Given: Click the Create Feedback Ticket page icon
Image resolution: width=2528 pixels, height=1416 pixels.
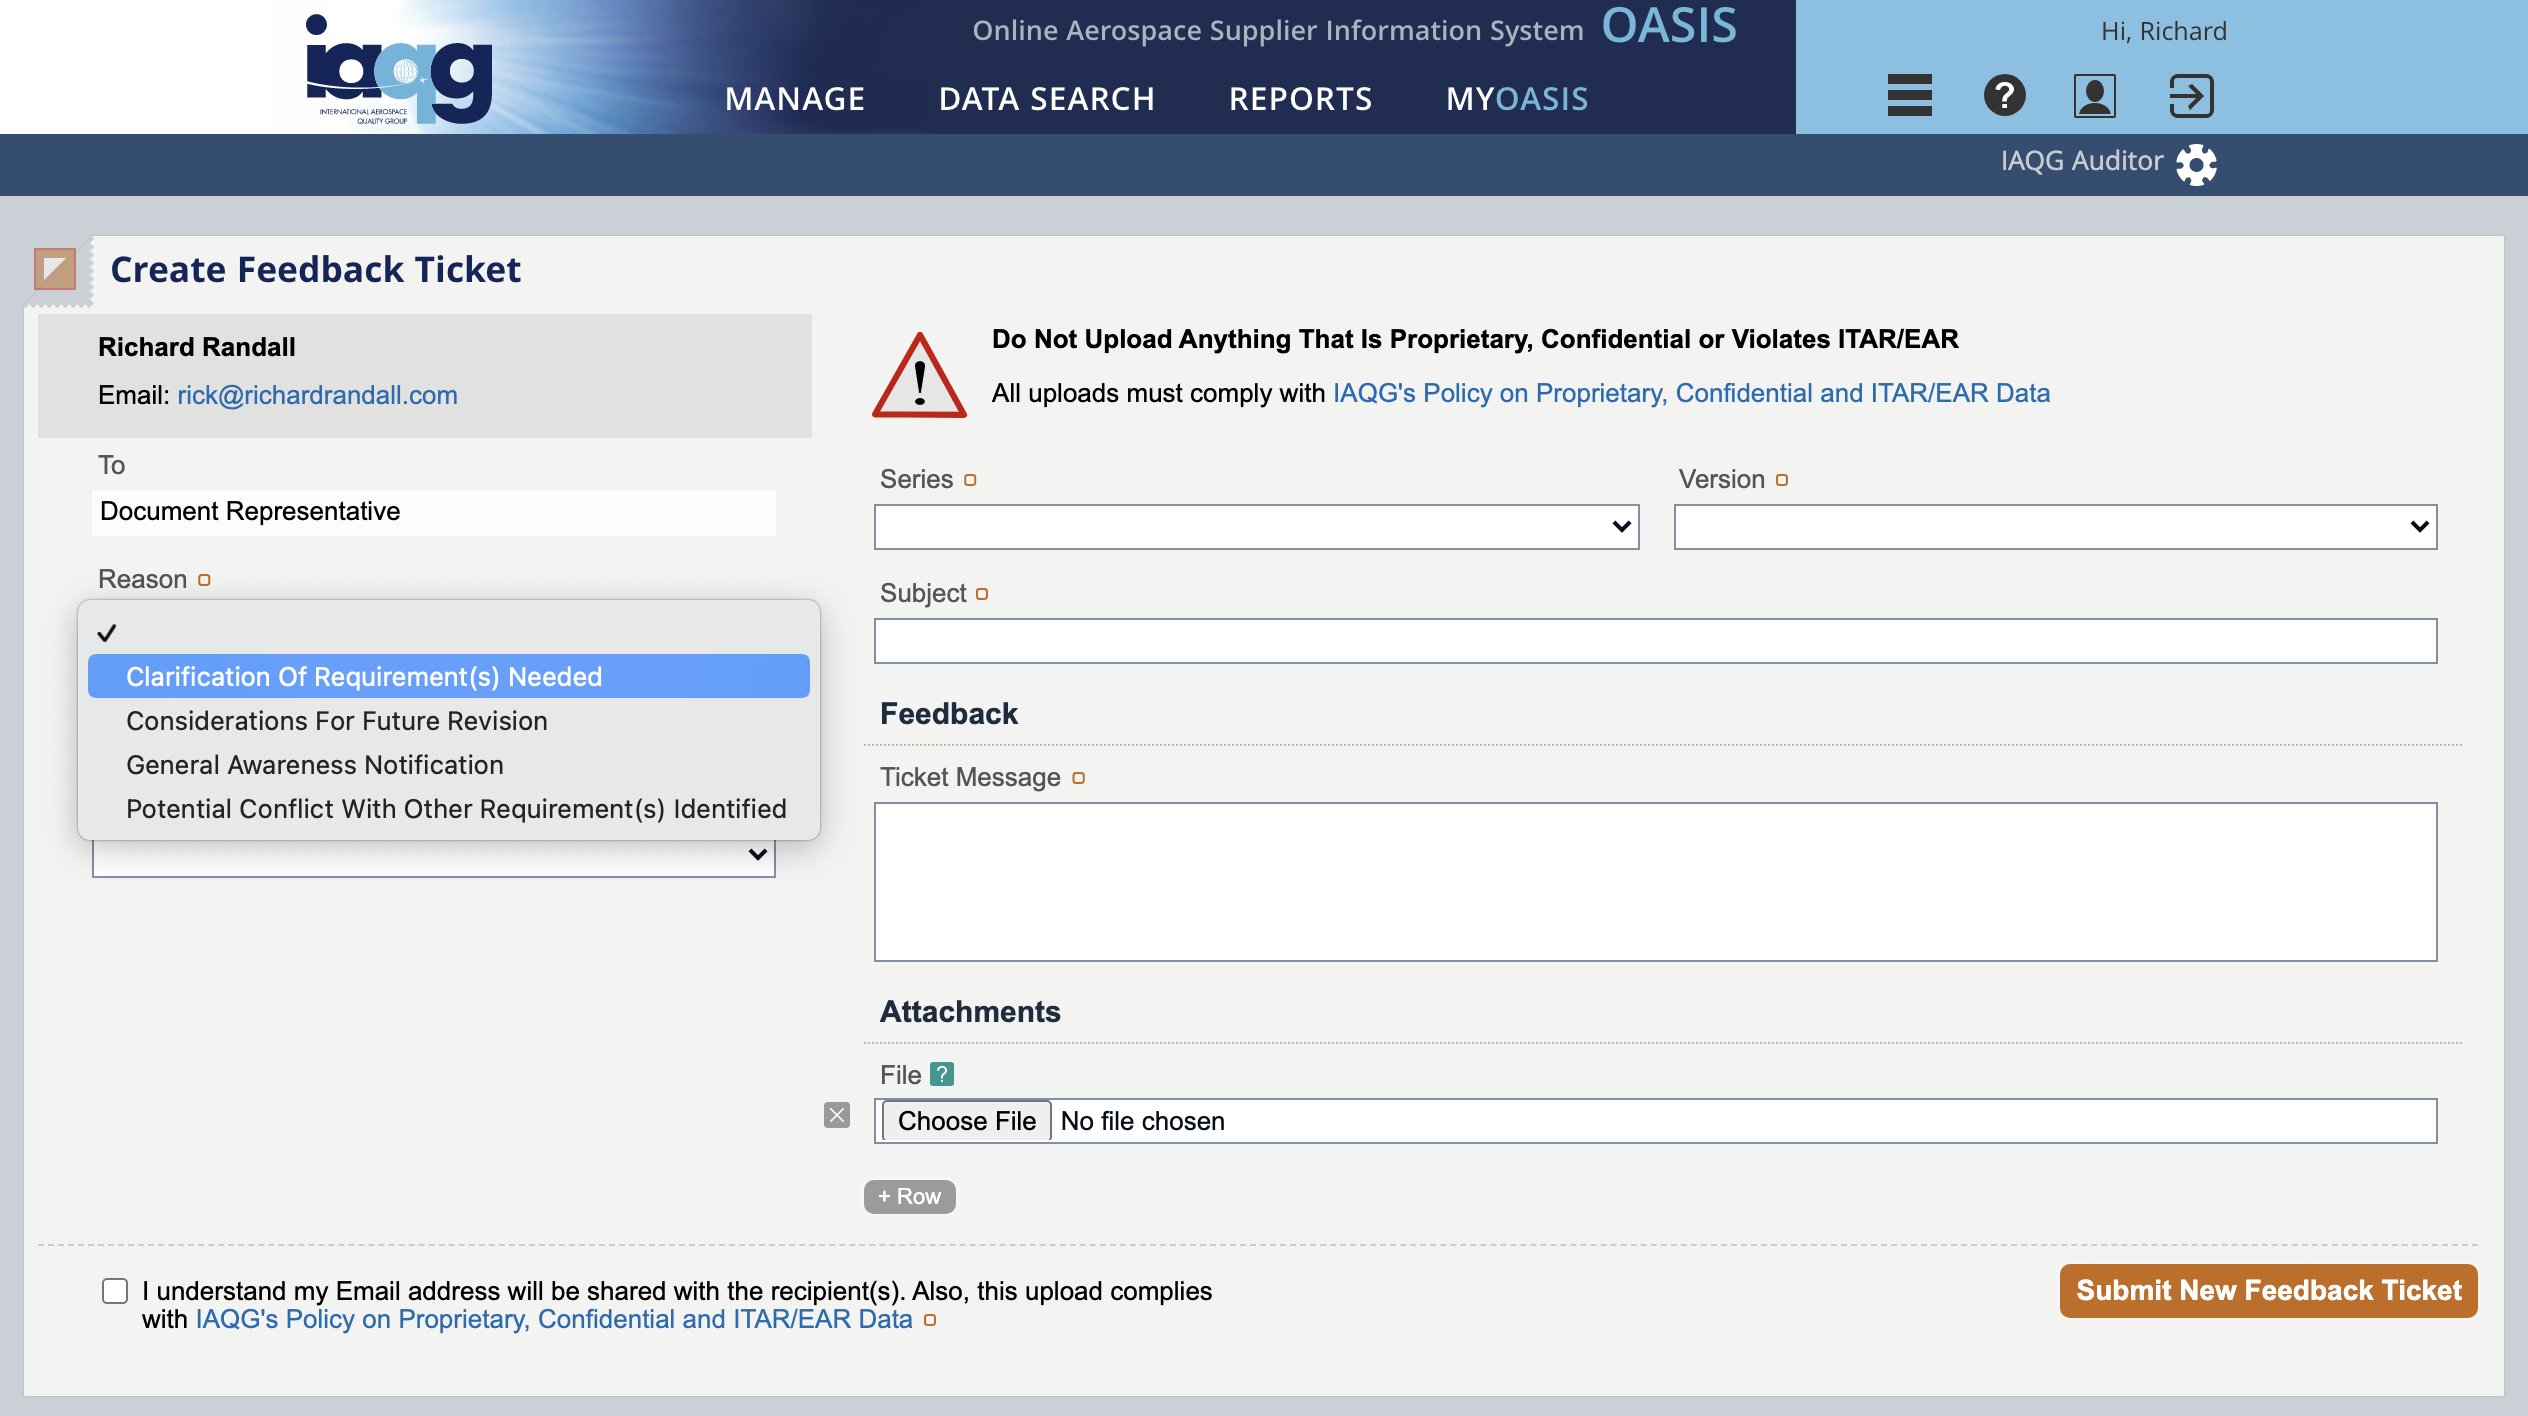Looking at the screenshot, I should [55, 269].
